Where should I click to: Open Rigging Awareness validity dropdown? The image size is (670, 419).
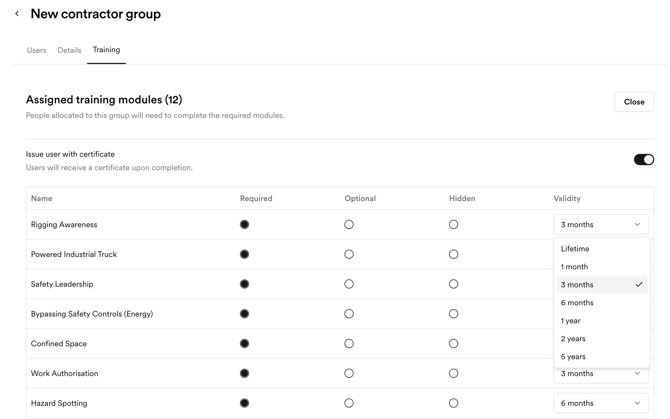601,225
